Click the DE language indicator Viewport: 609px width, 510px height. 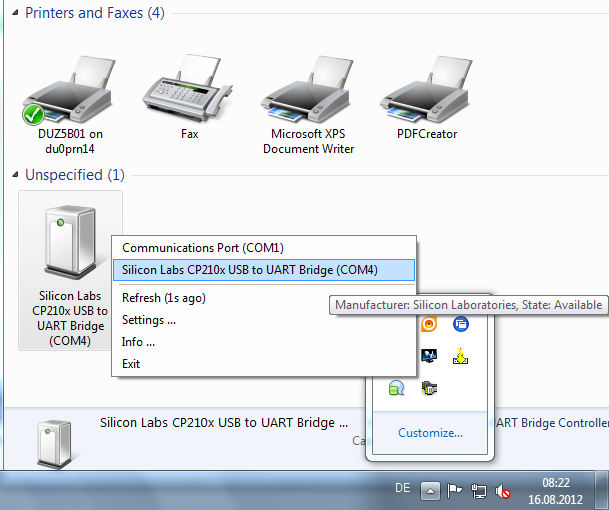[x=402, y=488]
